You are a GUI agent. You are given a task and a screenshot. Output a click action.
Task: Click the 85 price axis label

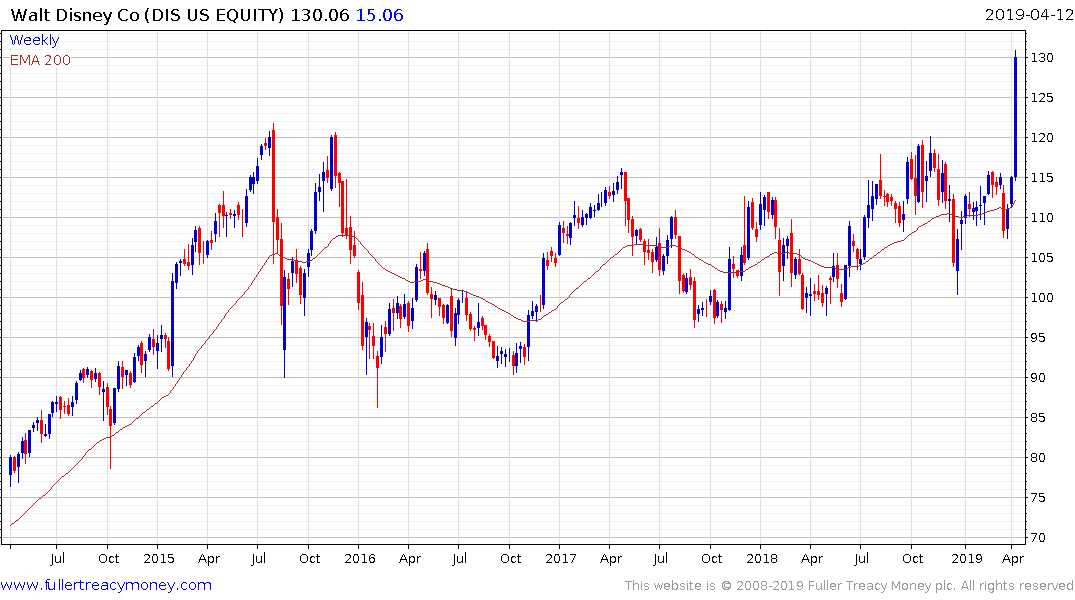[1039, 418]
